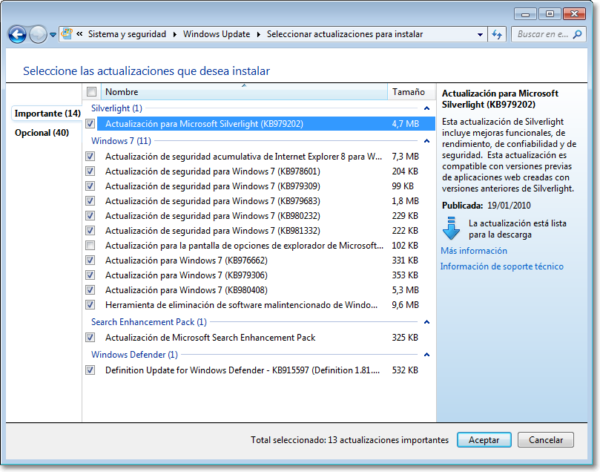Open 'Sistema y seguridad' breadcrumb
The height and width of the screenshot is (472, 600).
pos(127,34)
